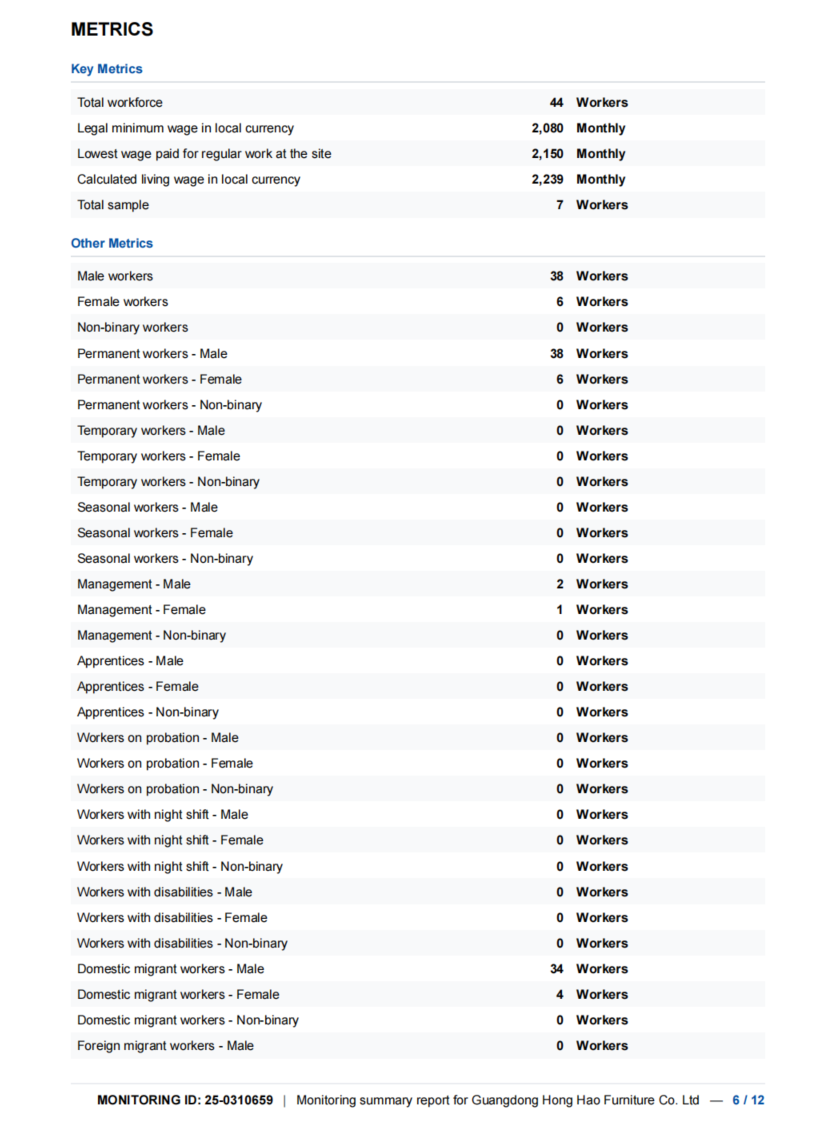The width and height of the screenshot is (829, 1126).
Task: Click the Female workers row label
Action: [x=122, y=302]
